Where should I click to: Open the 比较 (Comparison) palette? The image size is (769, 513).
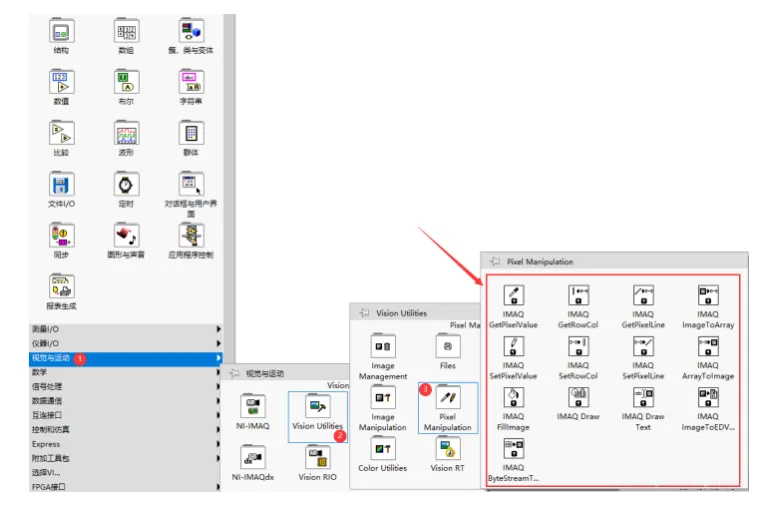point(62,133)
